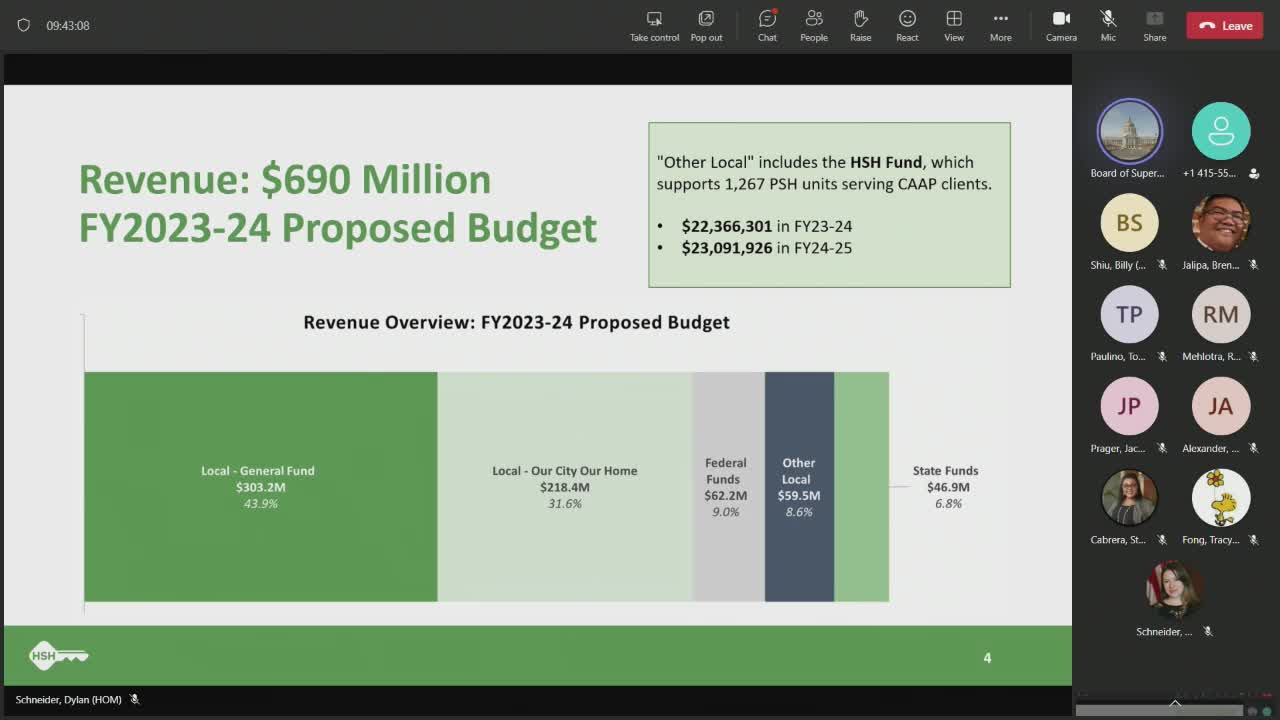
Task: Click the Alexander JA participant avatar
Action: coord(1220,406)
